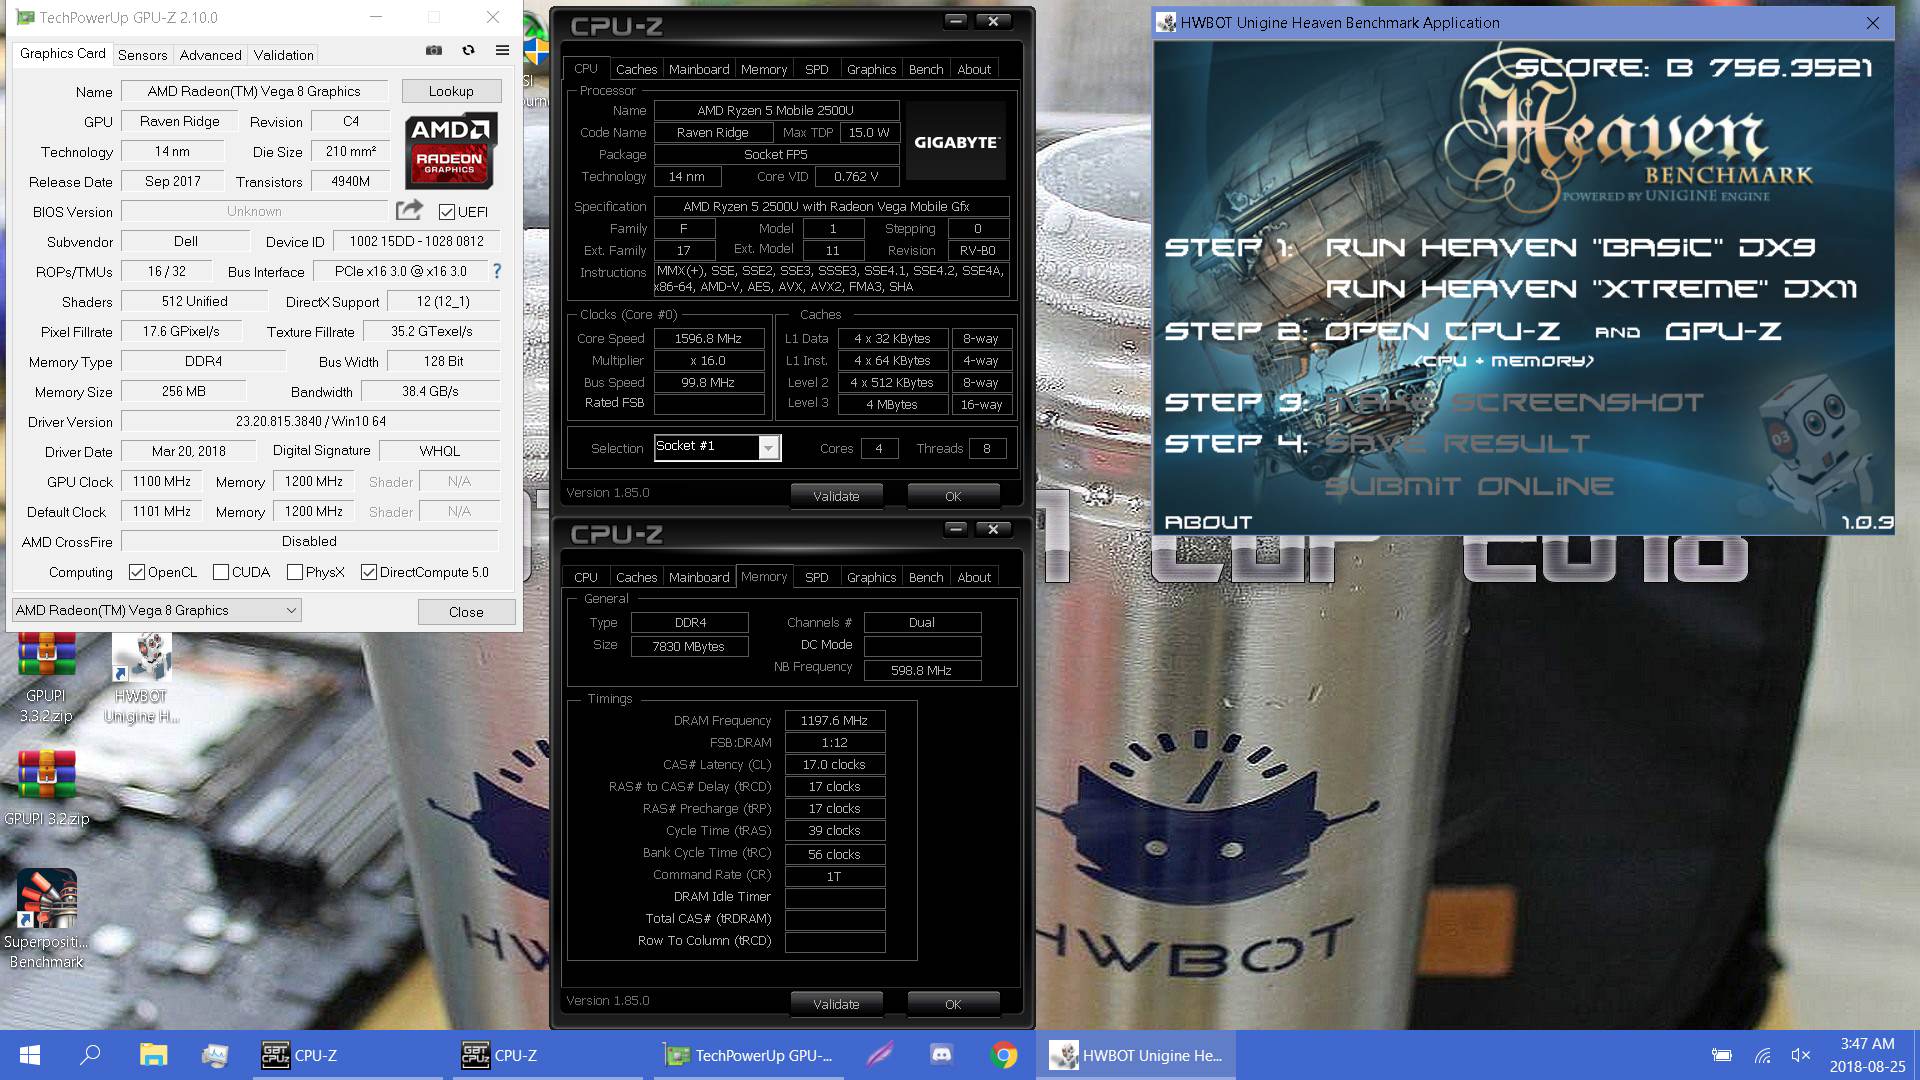Click the bus interface question mark

tap(497, 271)
